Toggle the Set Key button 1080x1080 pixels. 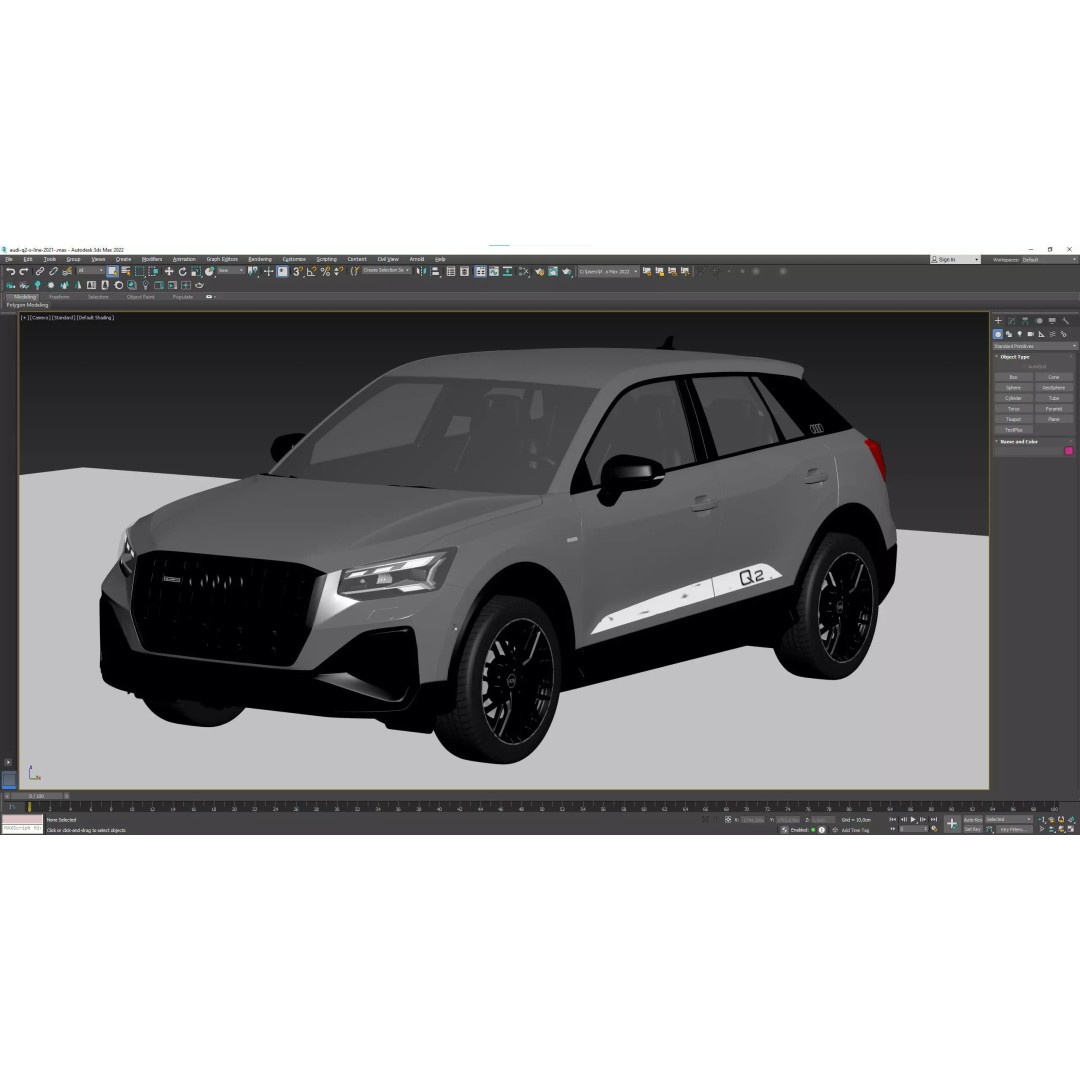coord(973,830)
